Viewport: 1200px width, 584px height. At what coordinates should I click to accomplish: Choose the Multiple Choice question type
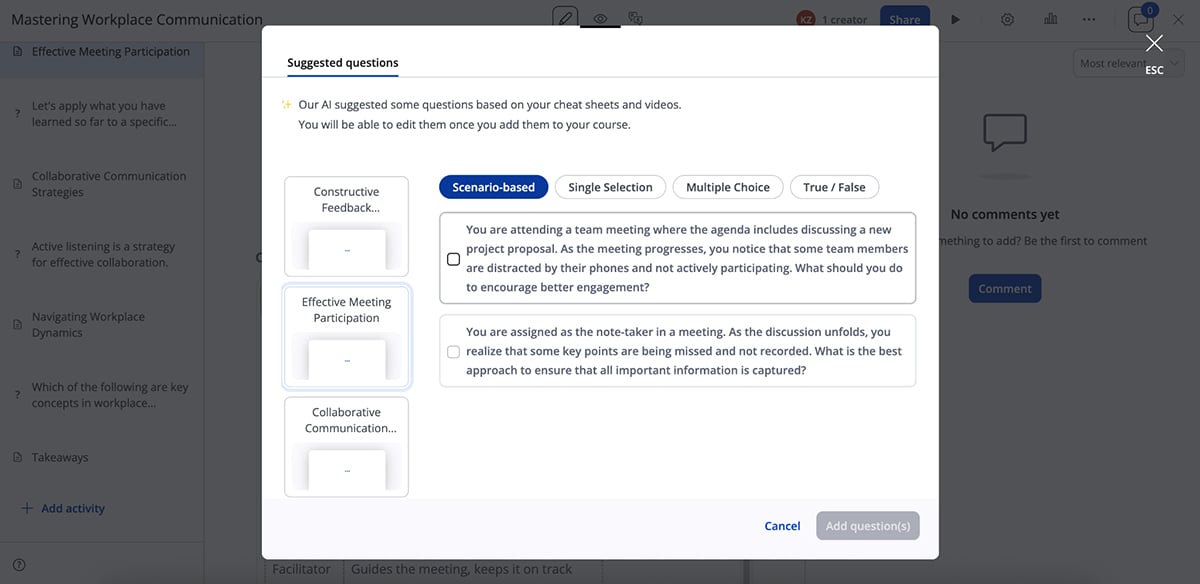[727, 187]
